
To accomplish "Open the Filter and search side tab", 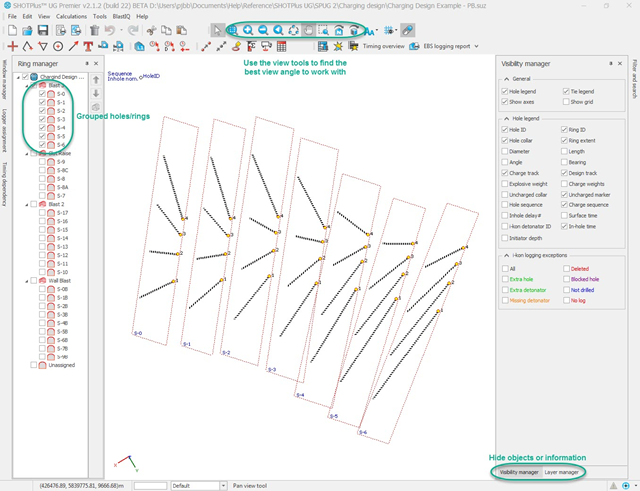I will pyautogui.click(x=634, y=79).
